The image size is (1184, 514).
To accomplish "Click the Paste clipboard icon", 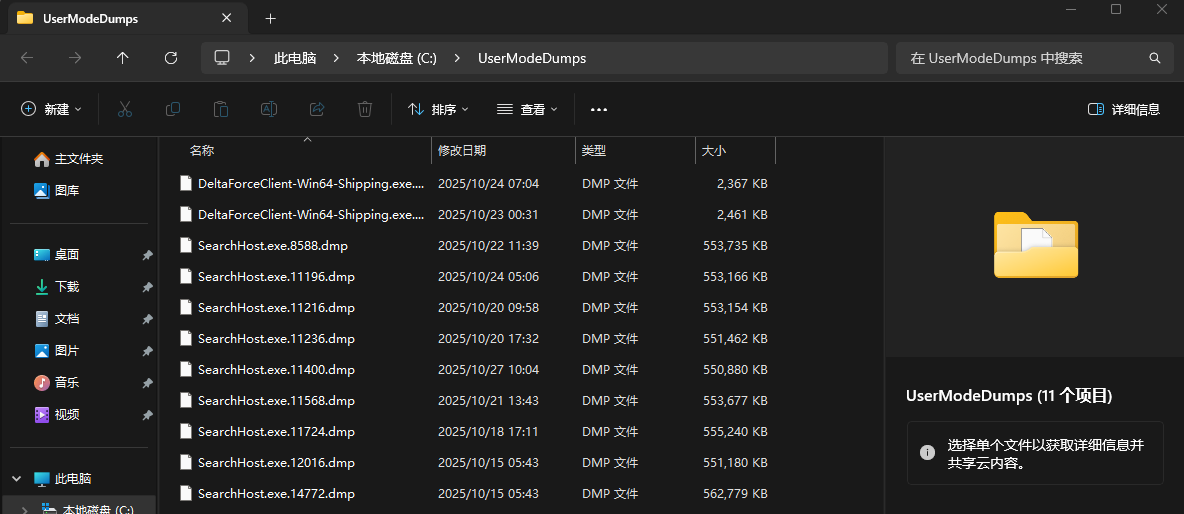I will click(x=220, y=109).
